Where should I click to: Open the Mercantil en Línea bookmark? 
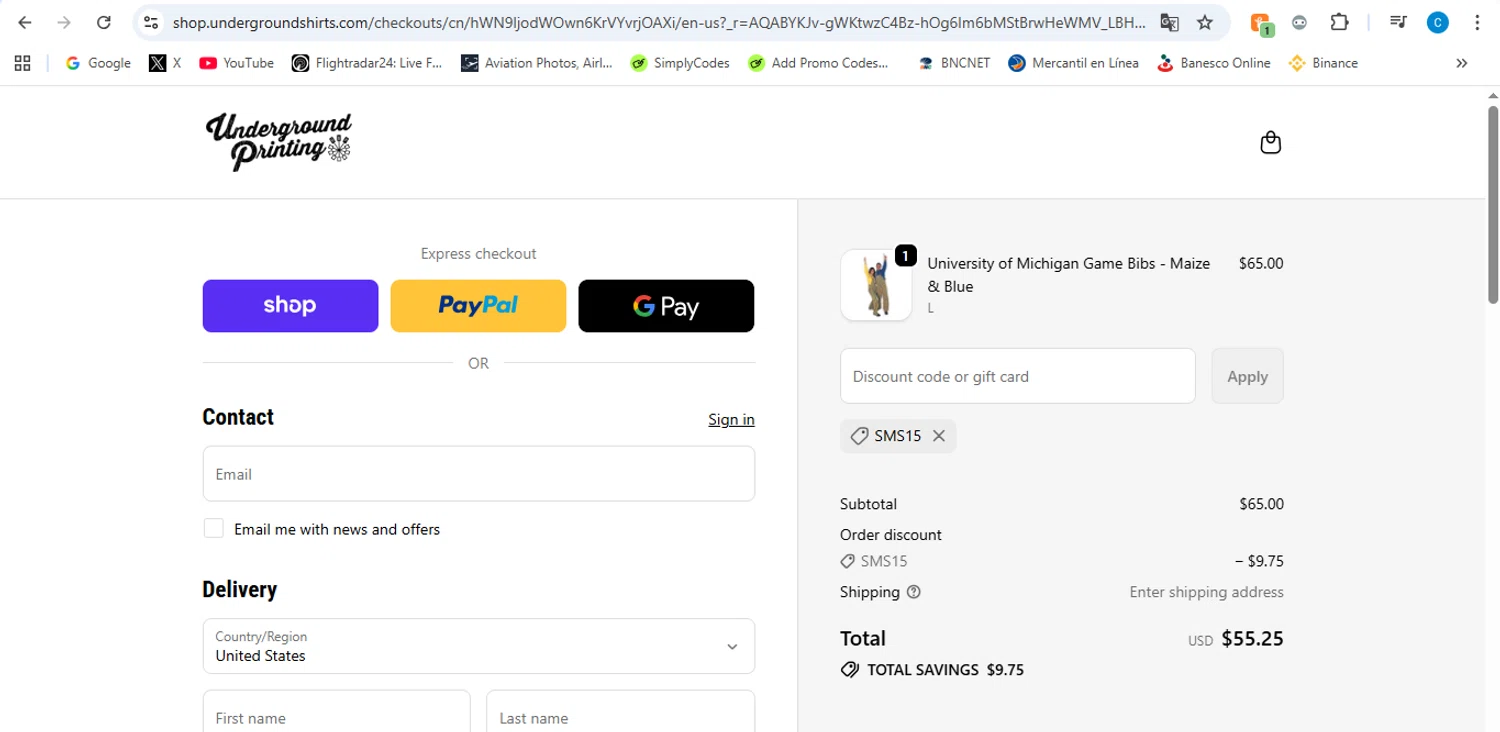[1073, 63]
